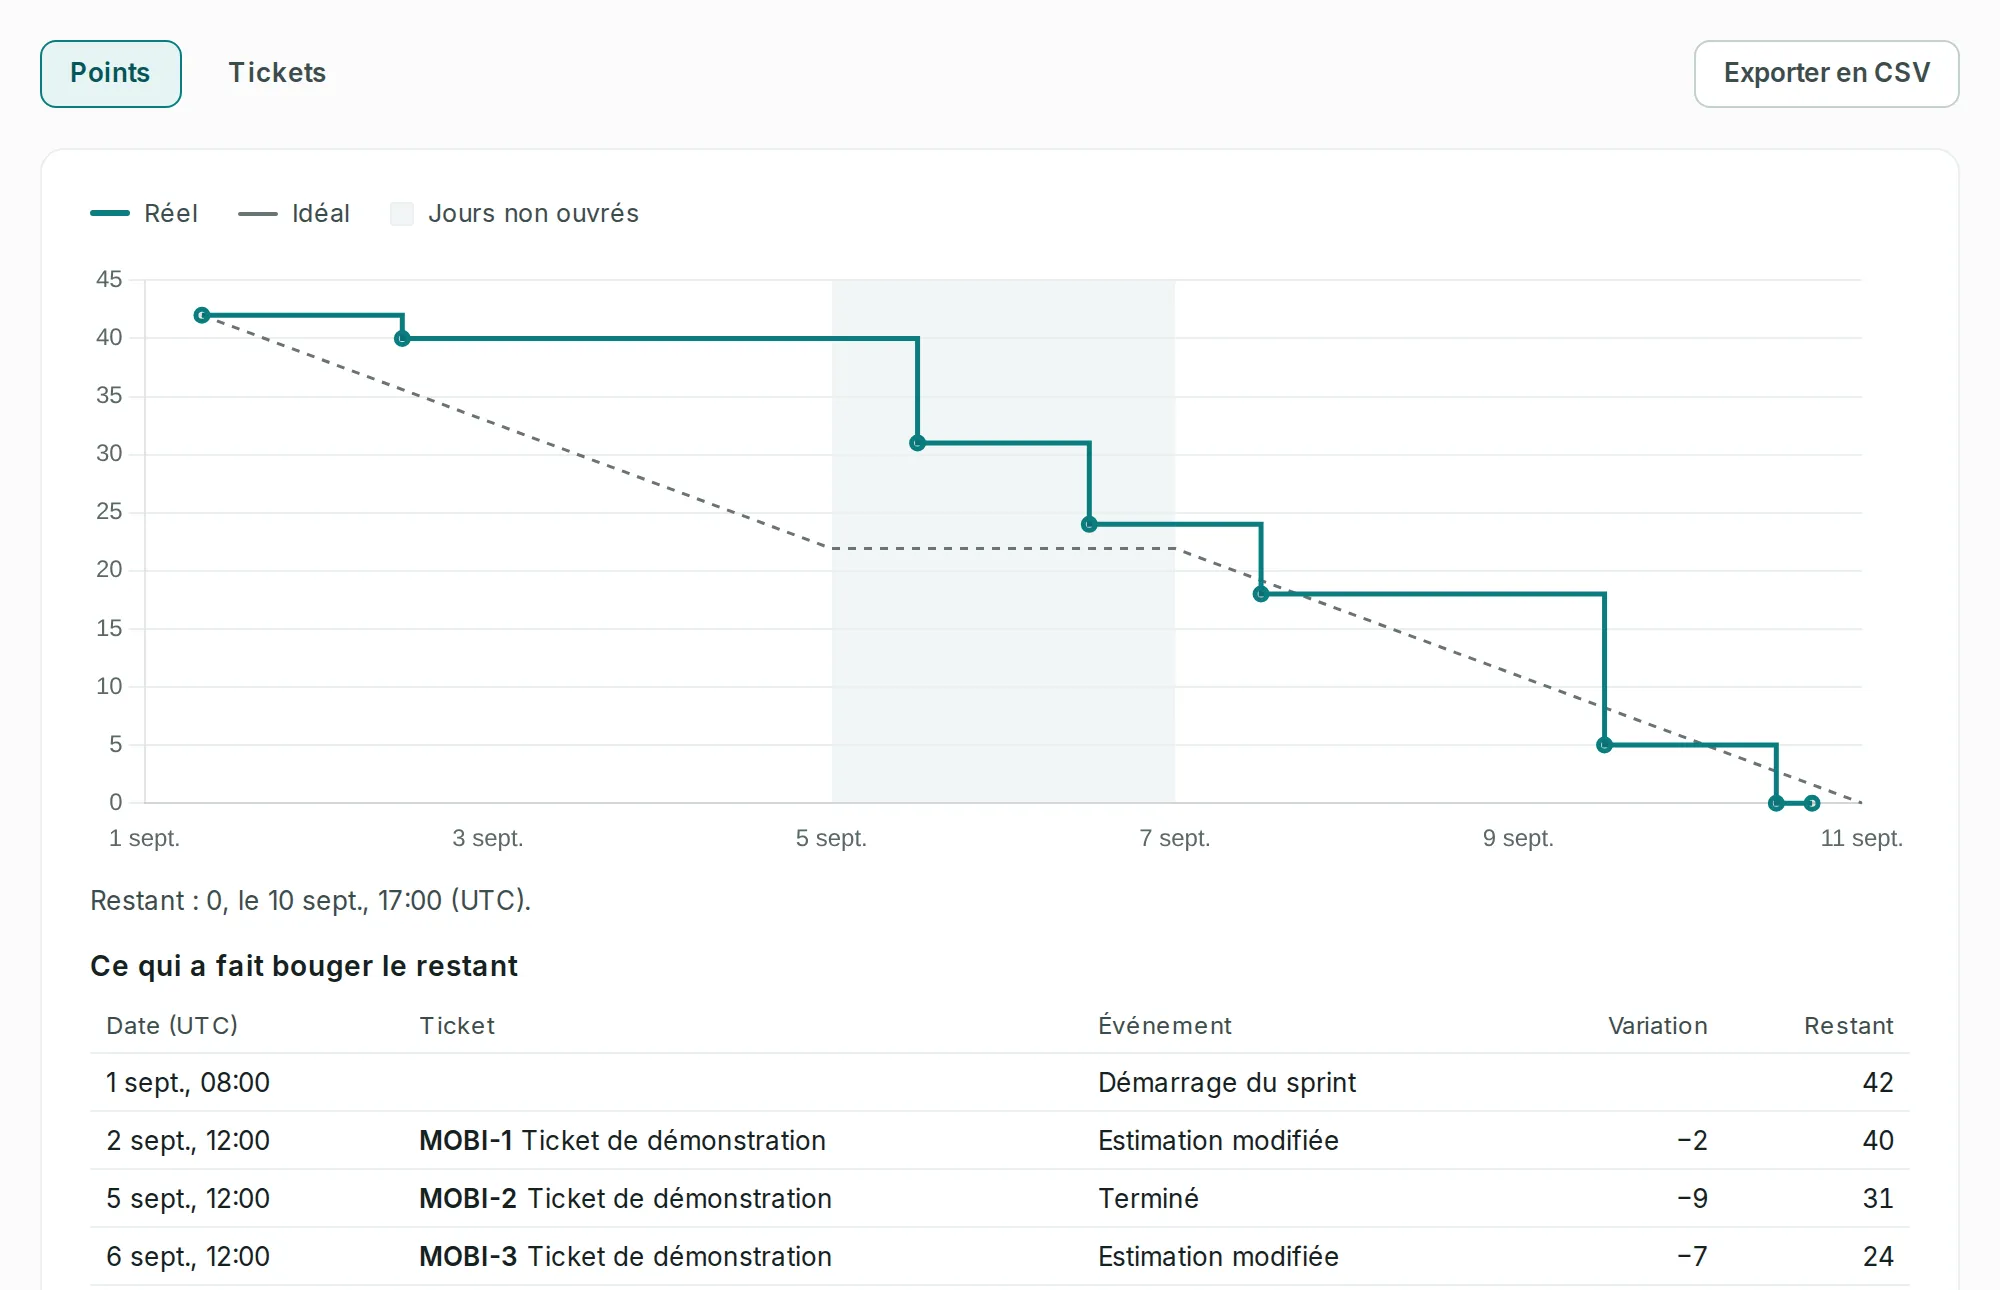Image resolution: width=2000 pixels, height=1290 pixels.
Task: Click the 2 sept., 12:00 date cell
Action: (188, 1140)
